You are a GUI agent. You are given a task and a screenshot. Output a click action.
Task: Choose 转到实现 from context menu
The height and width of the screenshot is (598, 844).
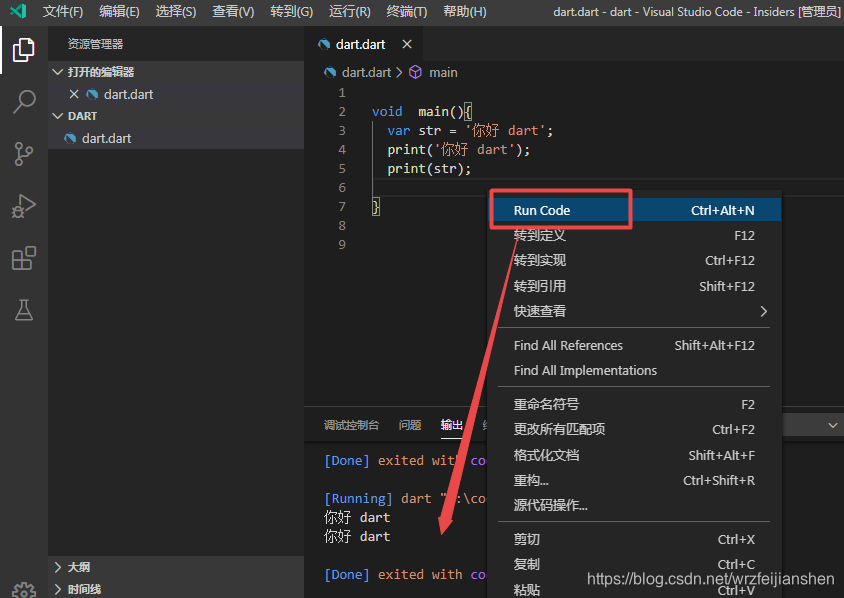point(634,261)
